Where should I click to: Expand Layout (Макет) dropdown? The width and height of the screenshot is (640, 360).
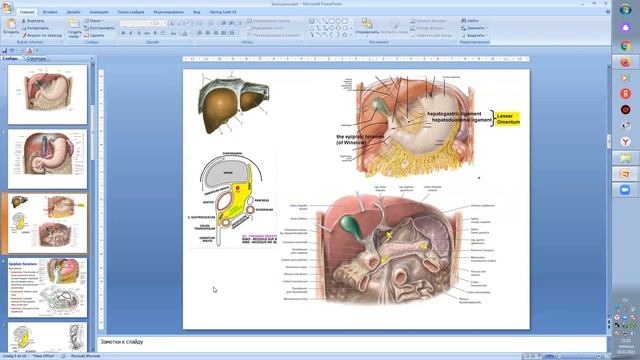coord(94,21)
